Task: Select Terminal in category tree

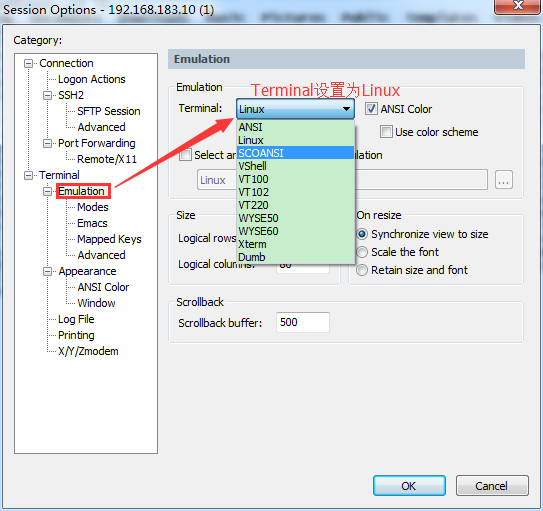Action: pos(59,175)
